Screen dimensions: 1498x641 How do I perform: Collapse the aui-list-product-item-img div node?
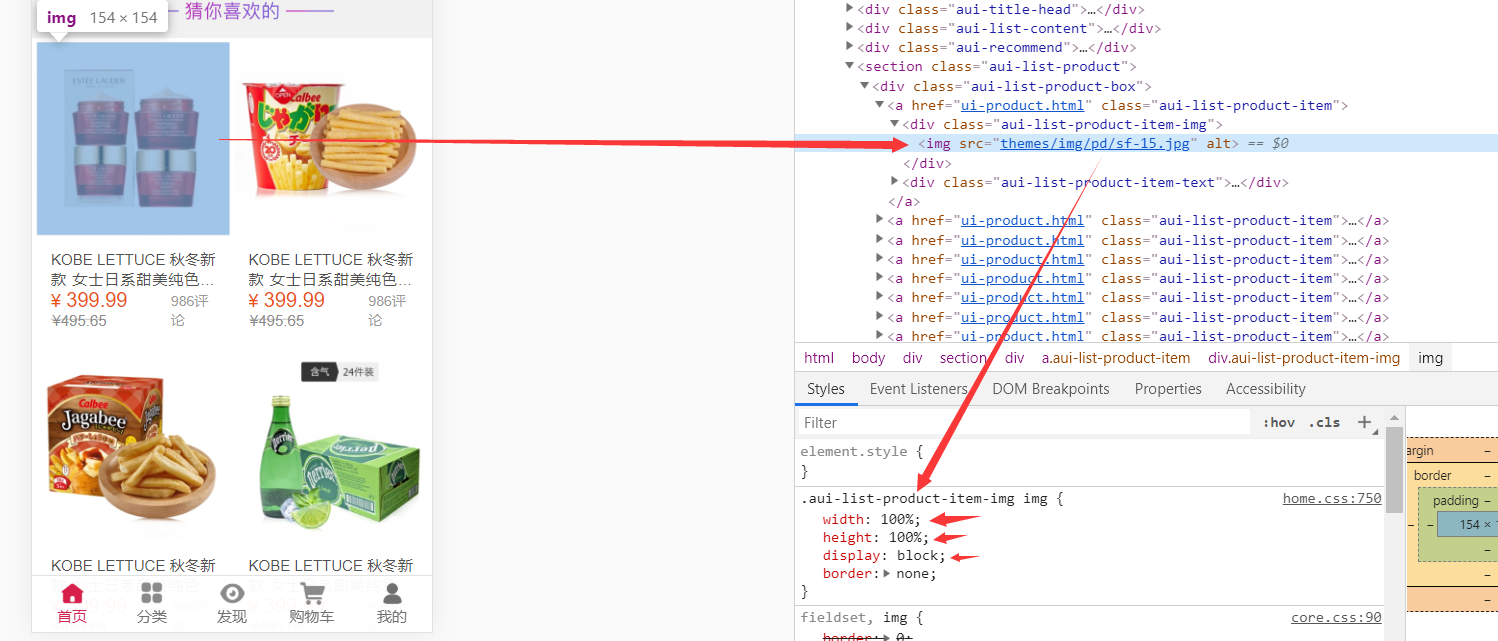click(x=895, y=124)
